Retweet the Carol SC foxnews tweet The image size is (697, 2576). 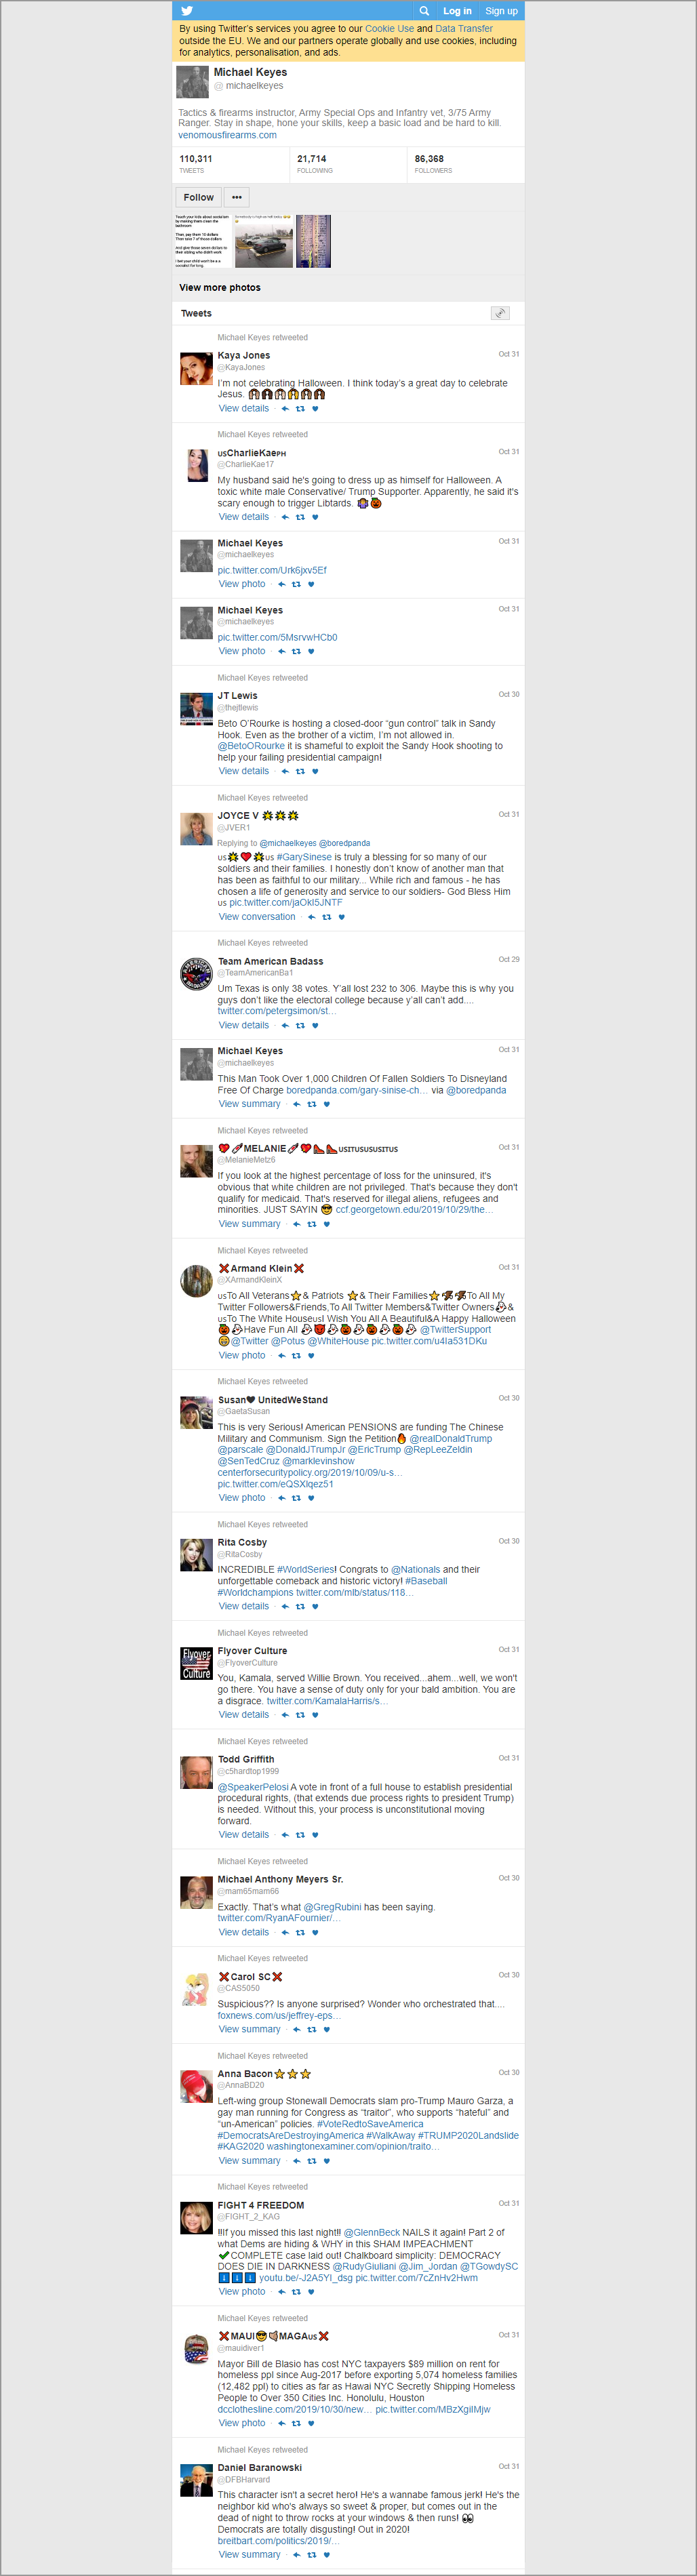(311, 2029)
